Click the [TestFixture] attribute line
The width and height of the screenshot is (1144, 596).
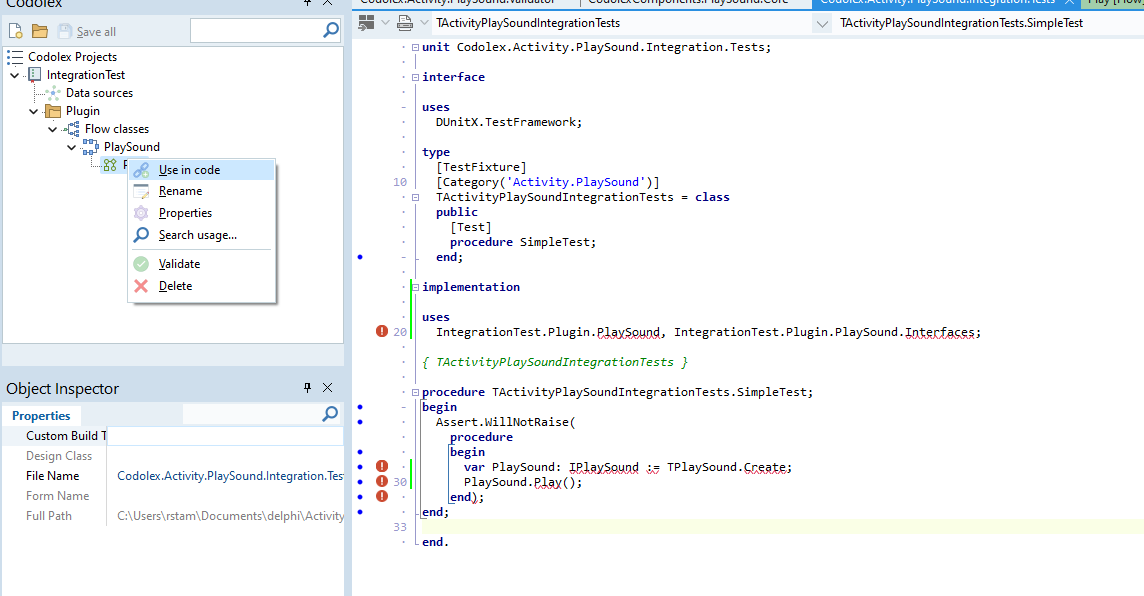coord(481,167)
